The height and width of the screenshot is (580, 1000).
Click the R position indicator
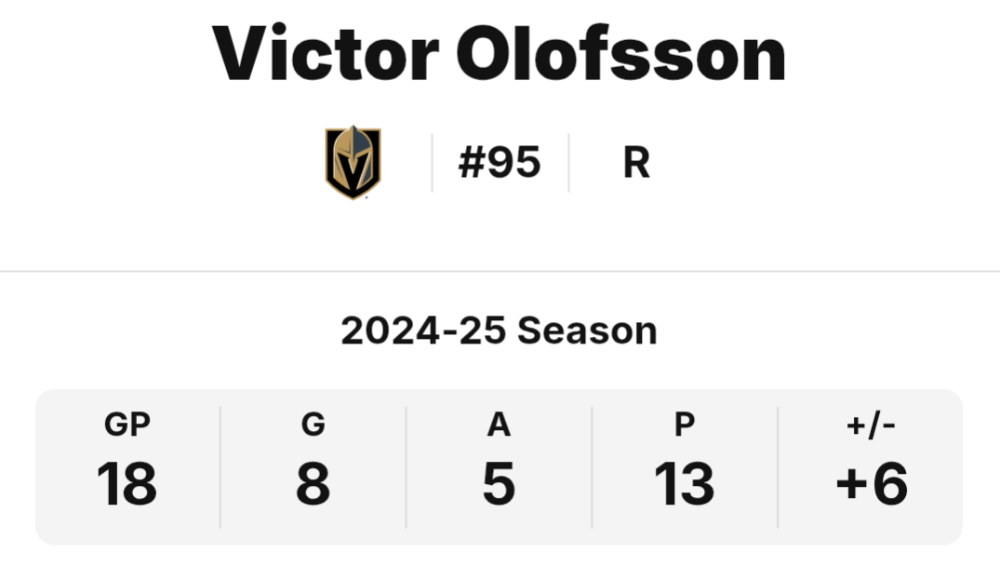tap(636, 163)
